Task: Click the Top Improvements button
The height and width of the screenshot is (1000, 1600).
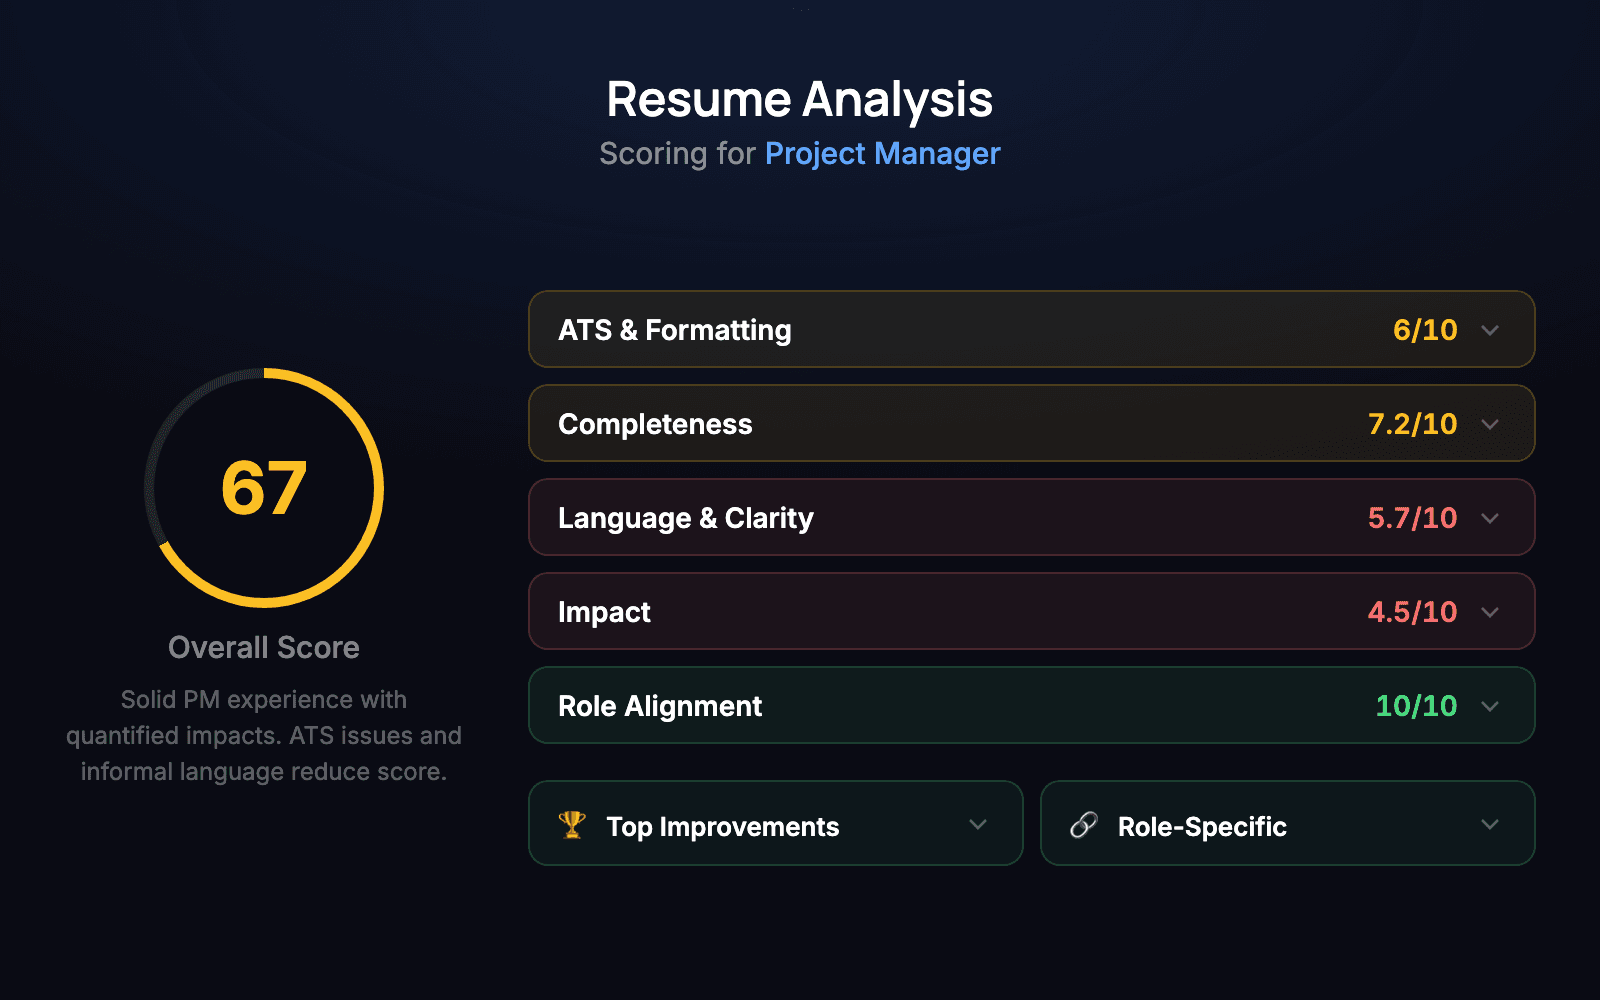Action: (775, 824)
